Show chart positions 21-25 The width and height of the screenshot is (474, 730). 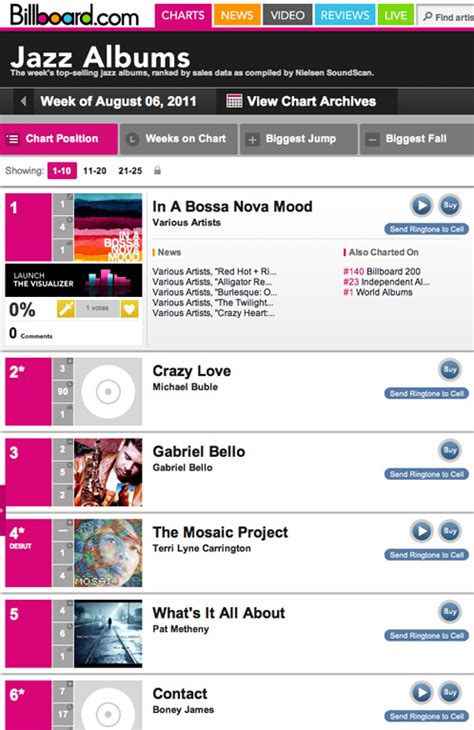click(130, 171)
